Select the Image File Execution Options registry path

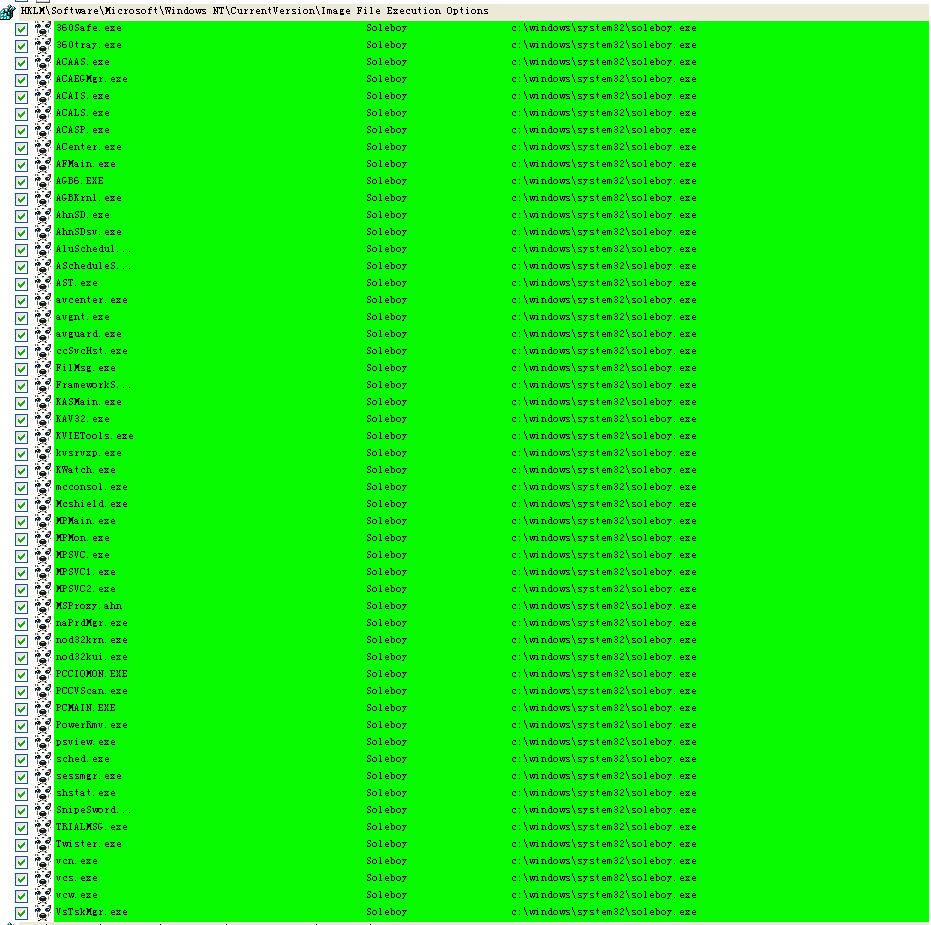point(254,11)
